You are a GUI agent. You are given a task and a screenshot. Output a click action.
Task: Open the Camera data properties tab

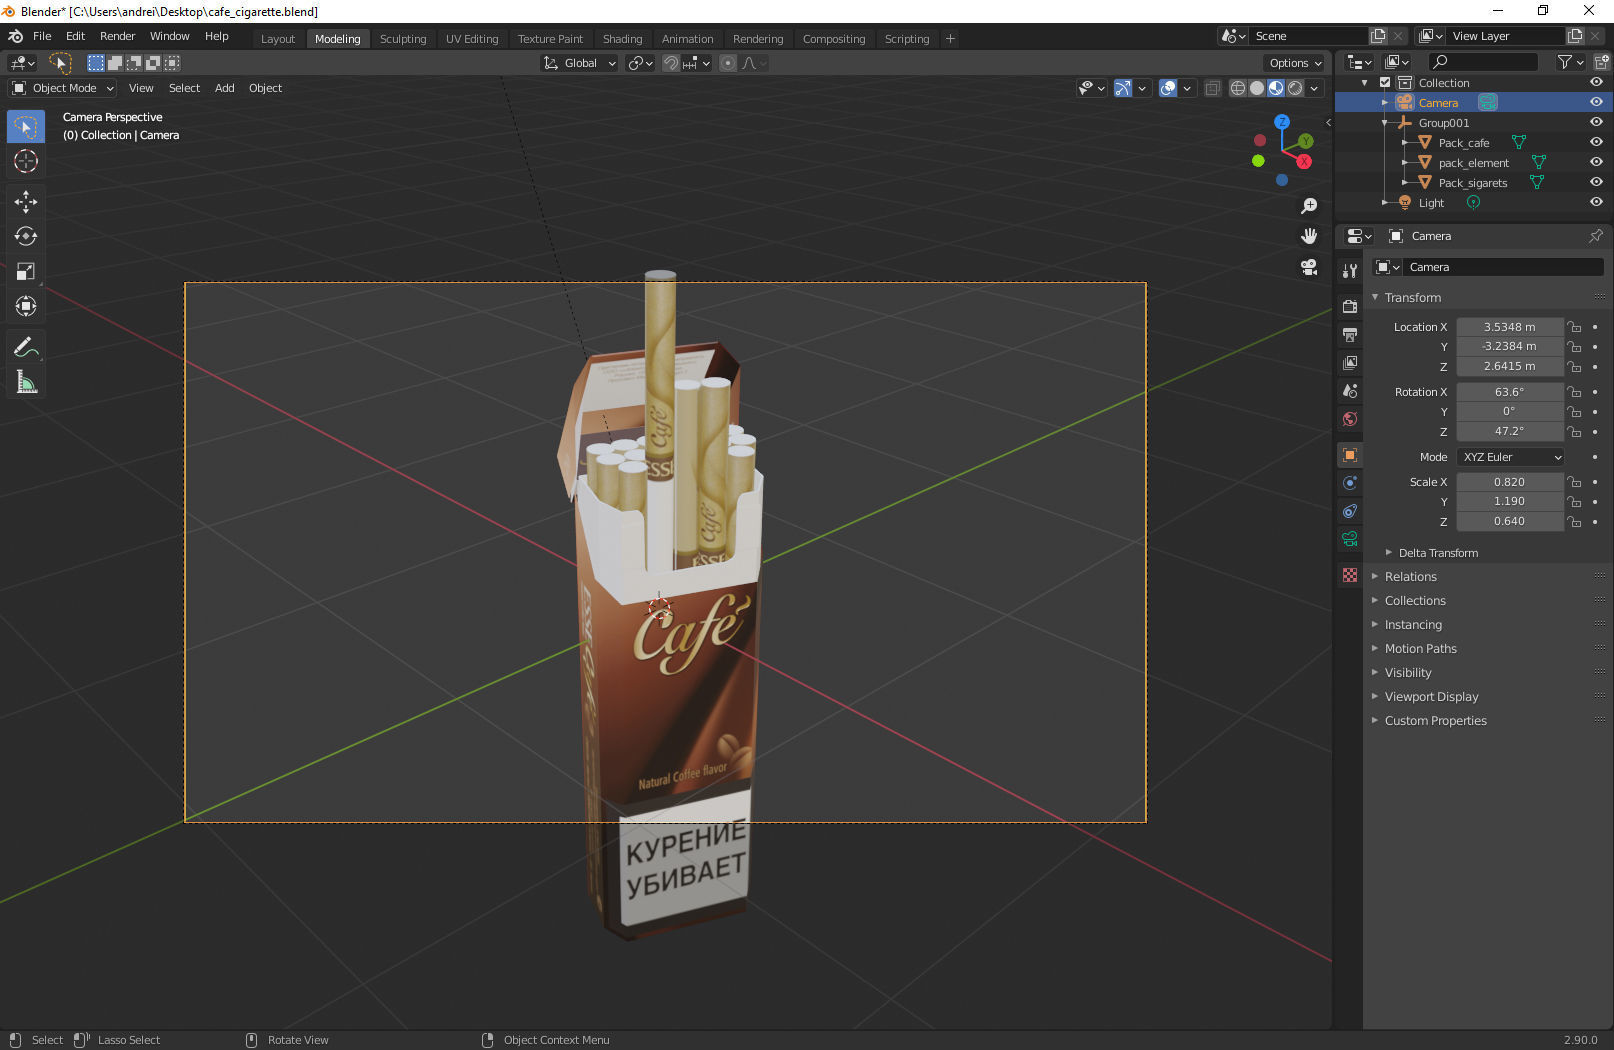click(x=1350, y=539)
